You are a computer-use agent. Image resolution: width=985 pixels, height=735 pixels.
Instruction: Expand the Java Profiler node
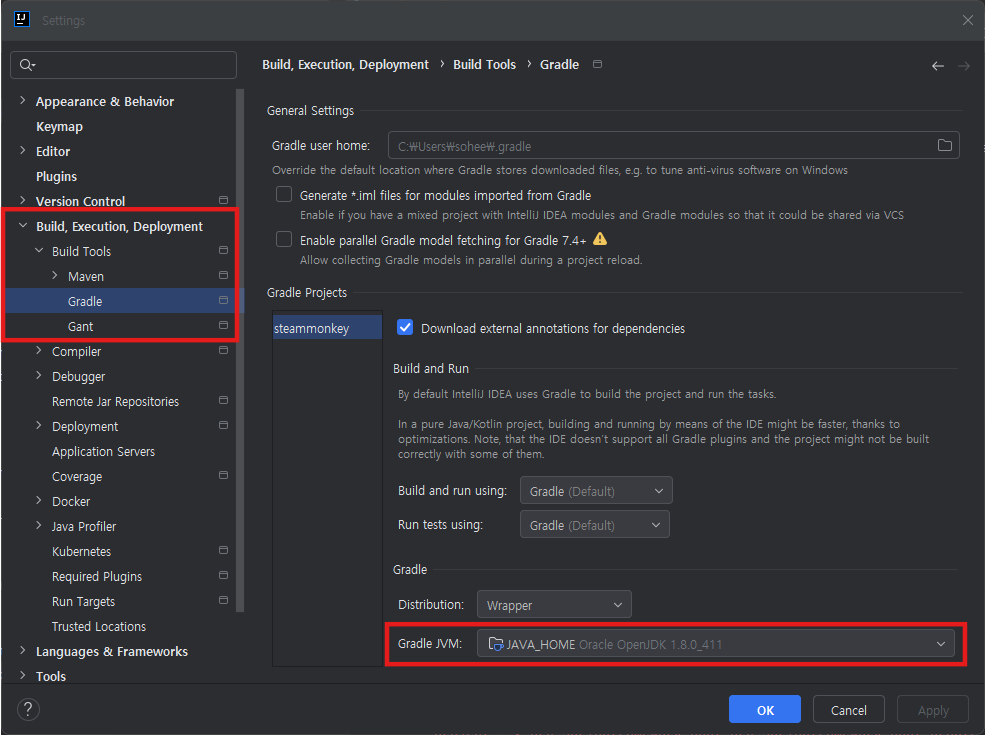click(39, 525)
